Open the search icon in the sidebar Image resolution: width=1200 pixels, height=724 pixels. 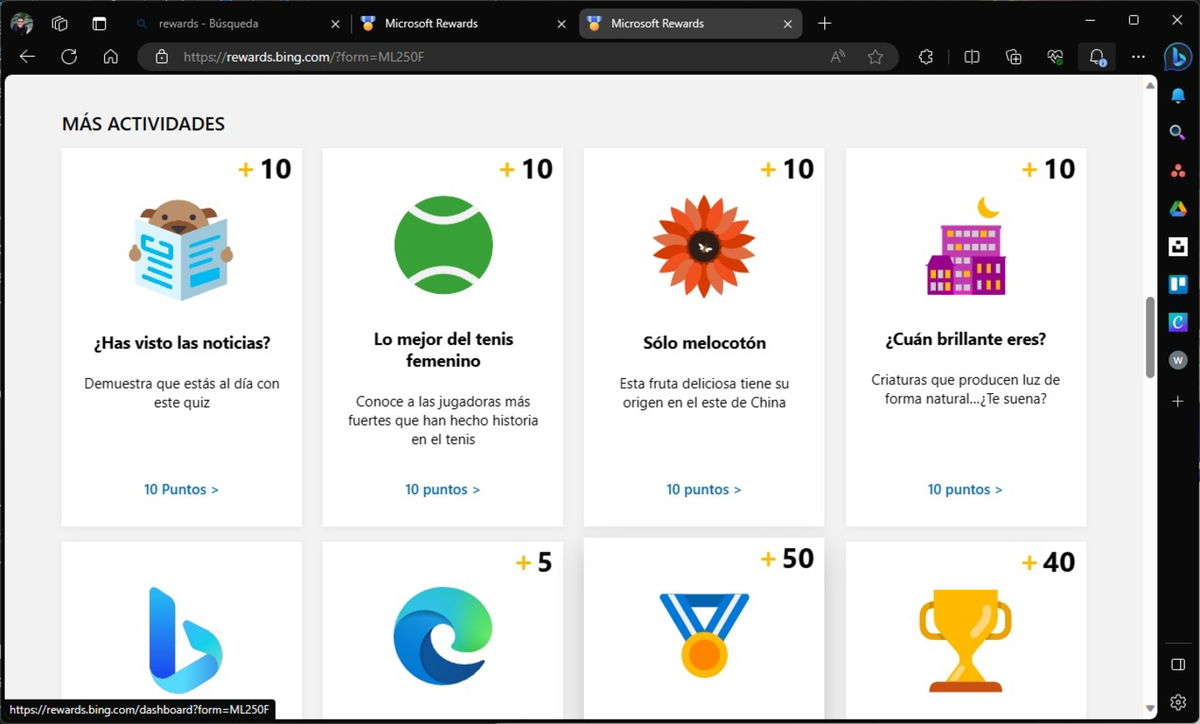click(1177, 132)
